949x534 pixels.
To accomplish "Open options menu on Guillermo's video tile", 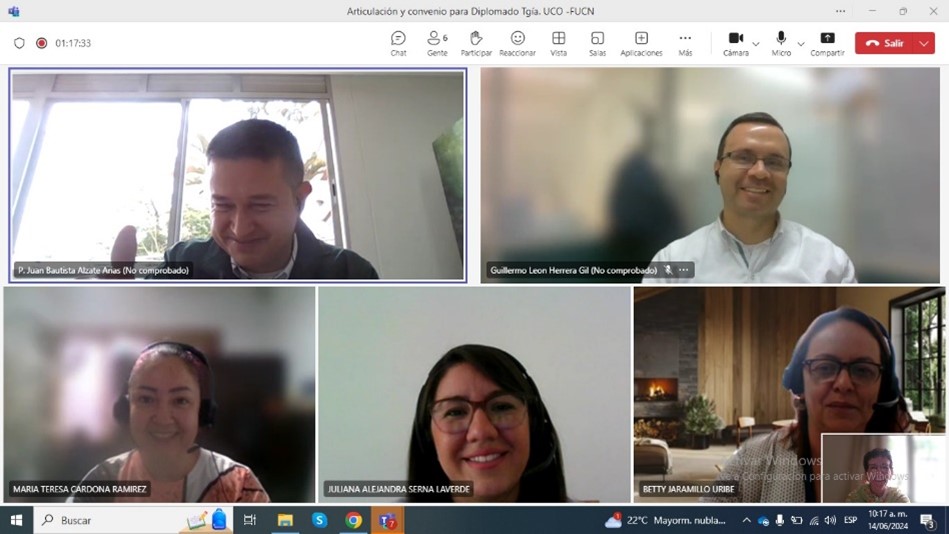I will [x=684, y=270].
